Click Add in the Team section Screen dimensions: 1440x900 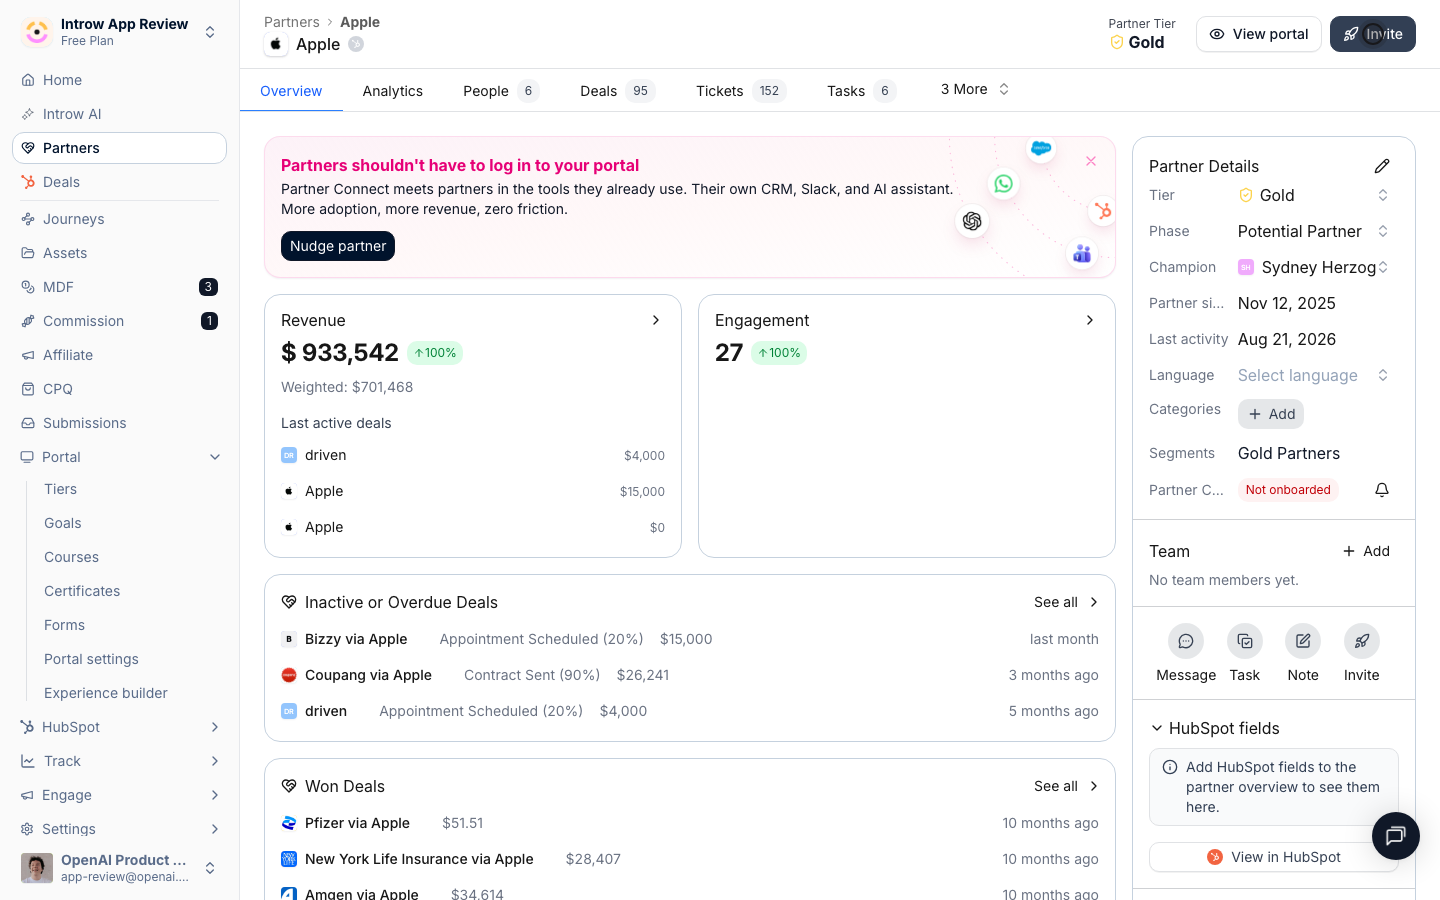point(1366,551)
